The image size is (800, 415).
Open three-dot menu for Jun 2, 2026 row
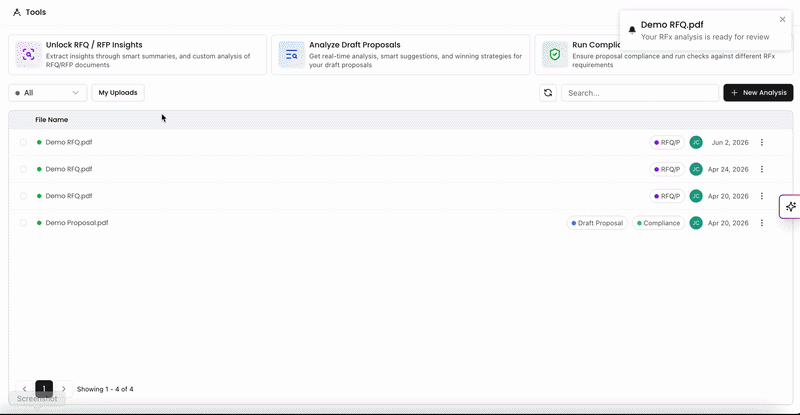(x=762, y=142)
